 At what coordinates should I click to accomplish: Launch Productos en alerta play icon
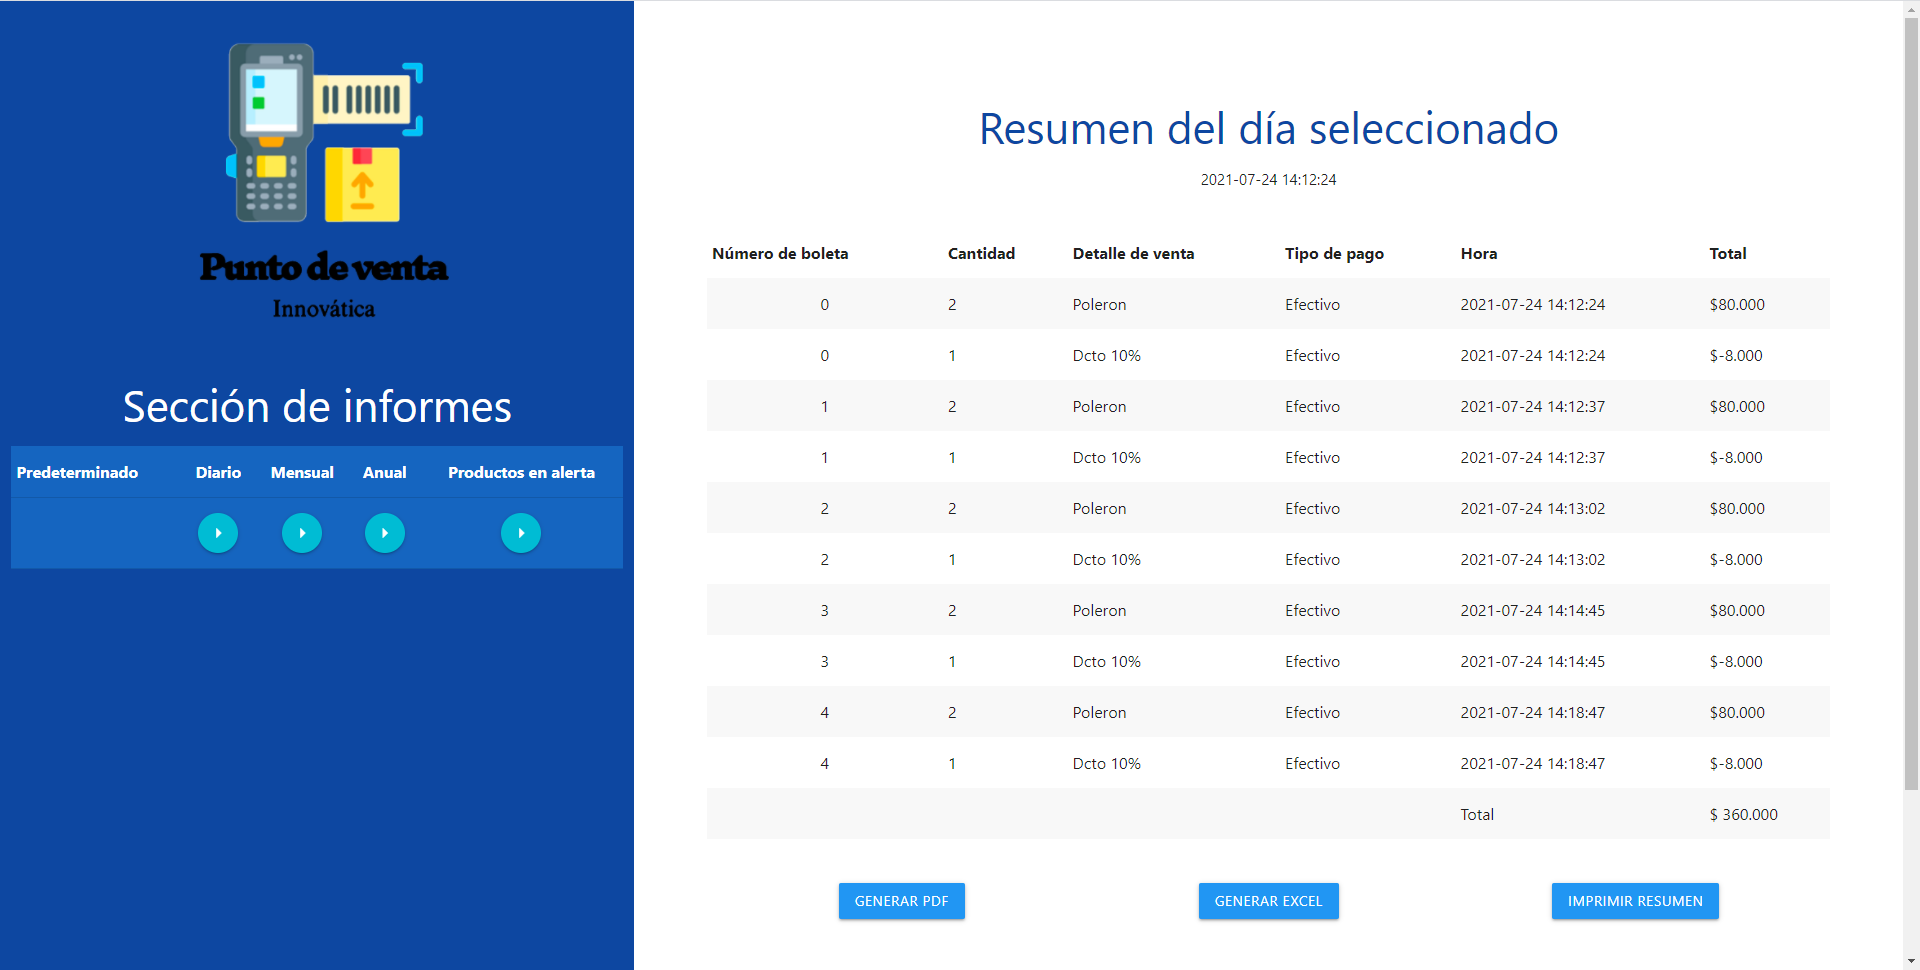521,533
